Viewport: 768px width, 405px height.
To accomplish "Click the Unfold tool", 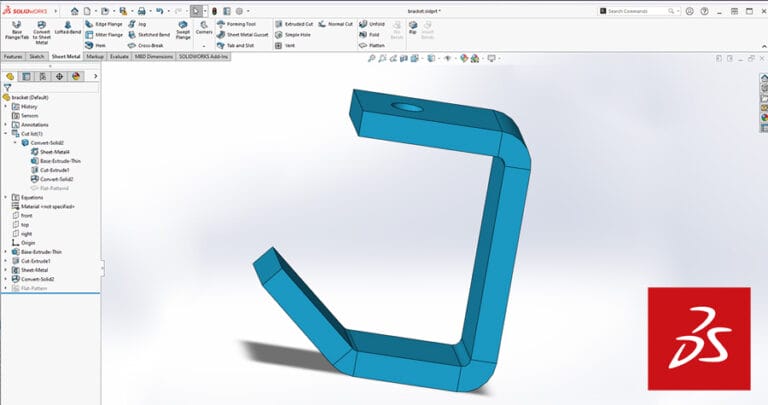I will pos(371,22).
